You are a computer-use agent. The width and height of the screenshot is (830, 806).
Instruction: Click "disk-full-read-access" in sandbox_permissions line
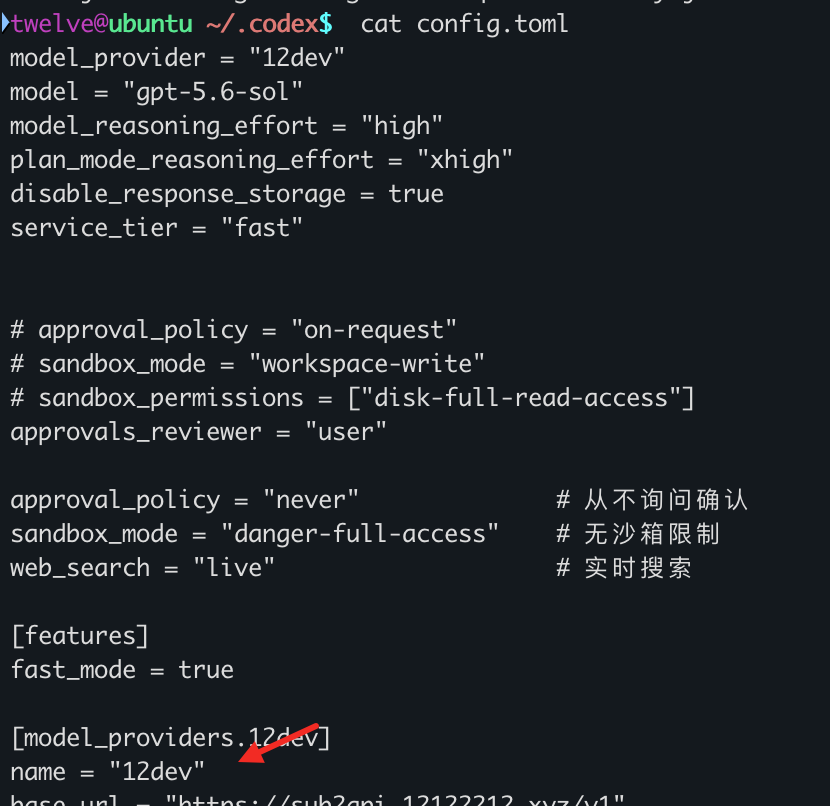point(521,398)
